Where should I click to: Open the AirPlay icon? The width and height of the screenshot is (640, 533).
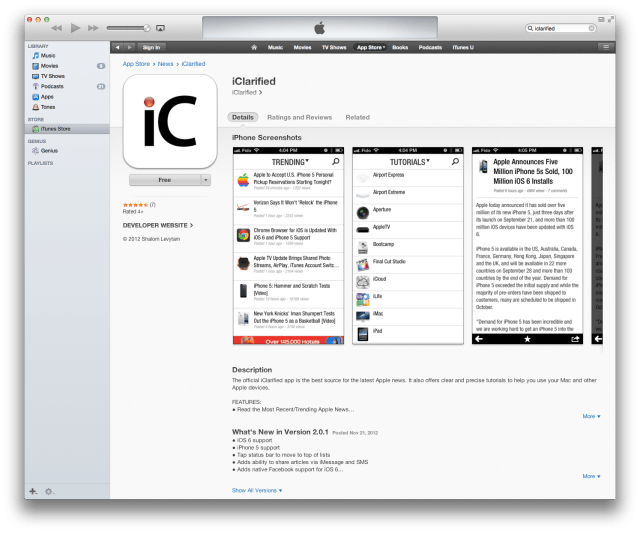pos(160,28)
